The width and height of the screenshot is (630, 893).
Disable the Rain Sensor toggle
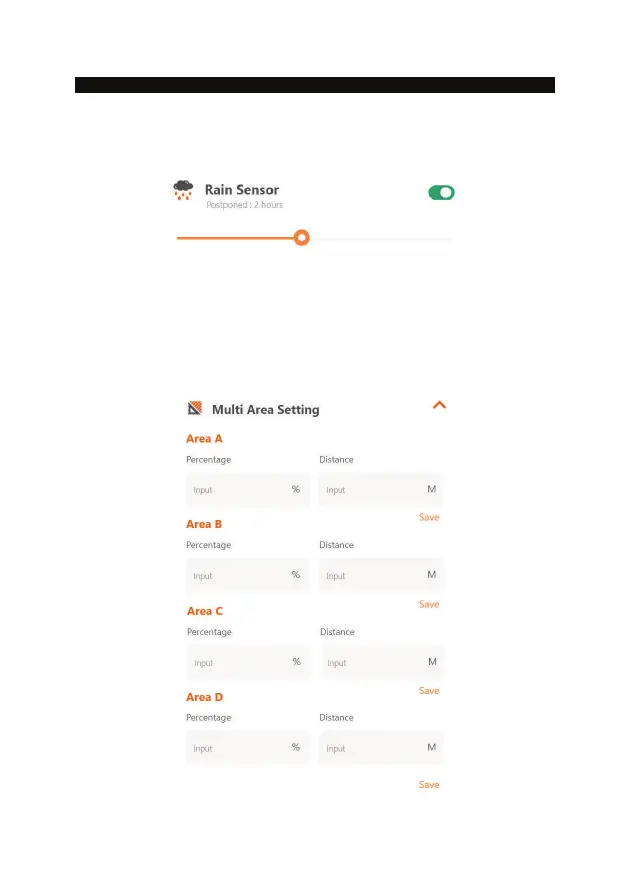coord(441,193)
